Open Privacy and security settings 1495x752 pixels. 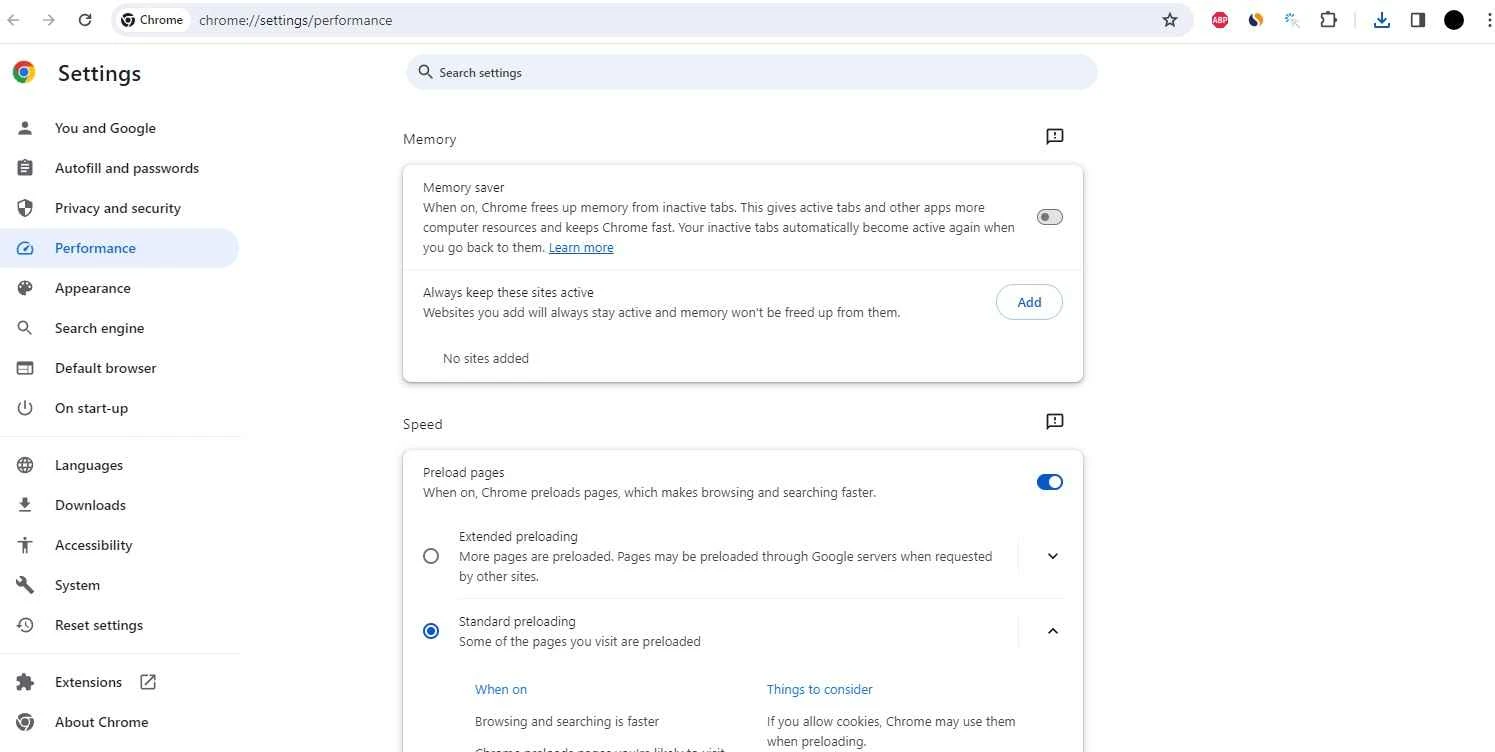[x=120, y=208]
